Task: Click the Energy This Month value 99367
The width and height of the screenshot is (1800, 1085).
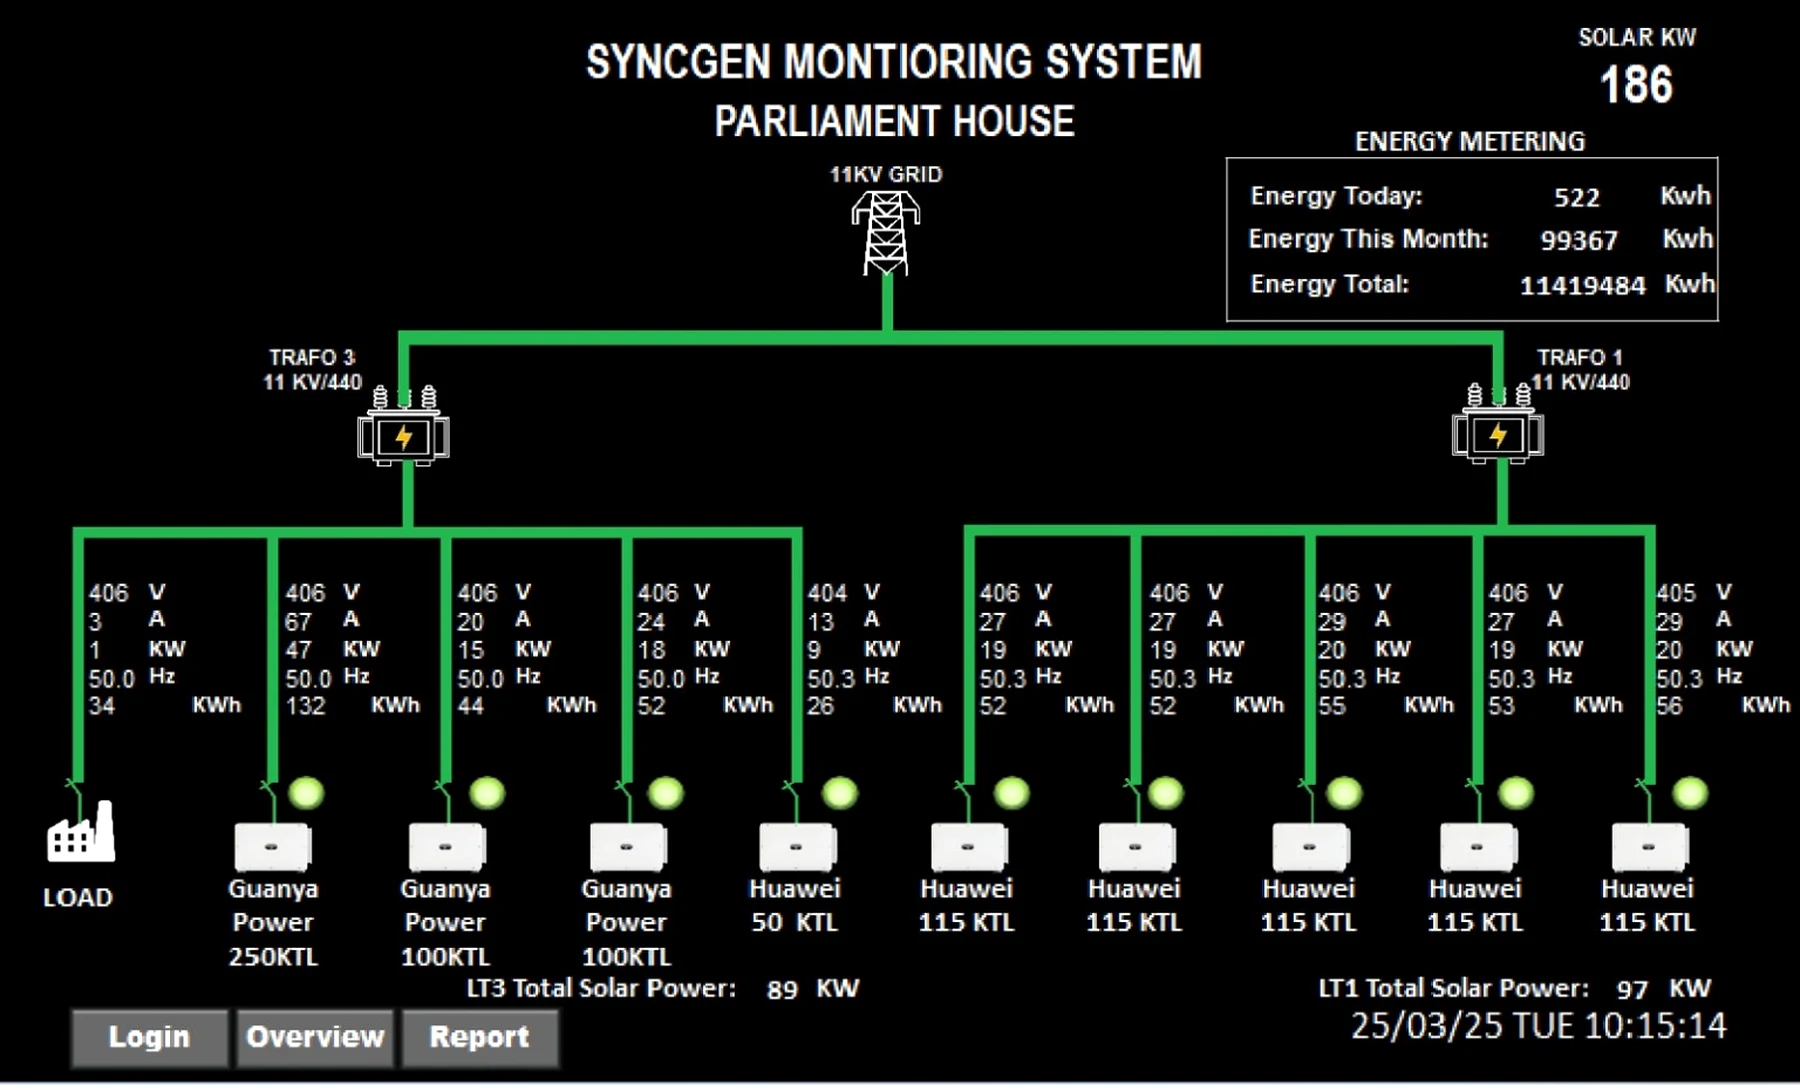Action: coord(1579,241)
